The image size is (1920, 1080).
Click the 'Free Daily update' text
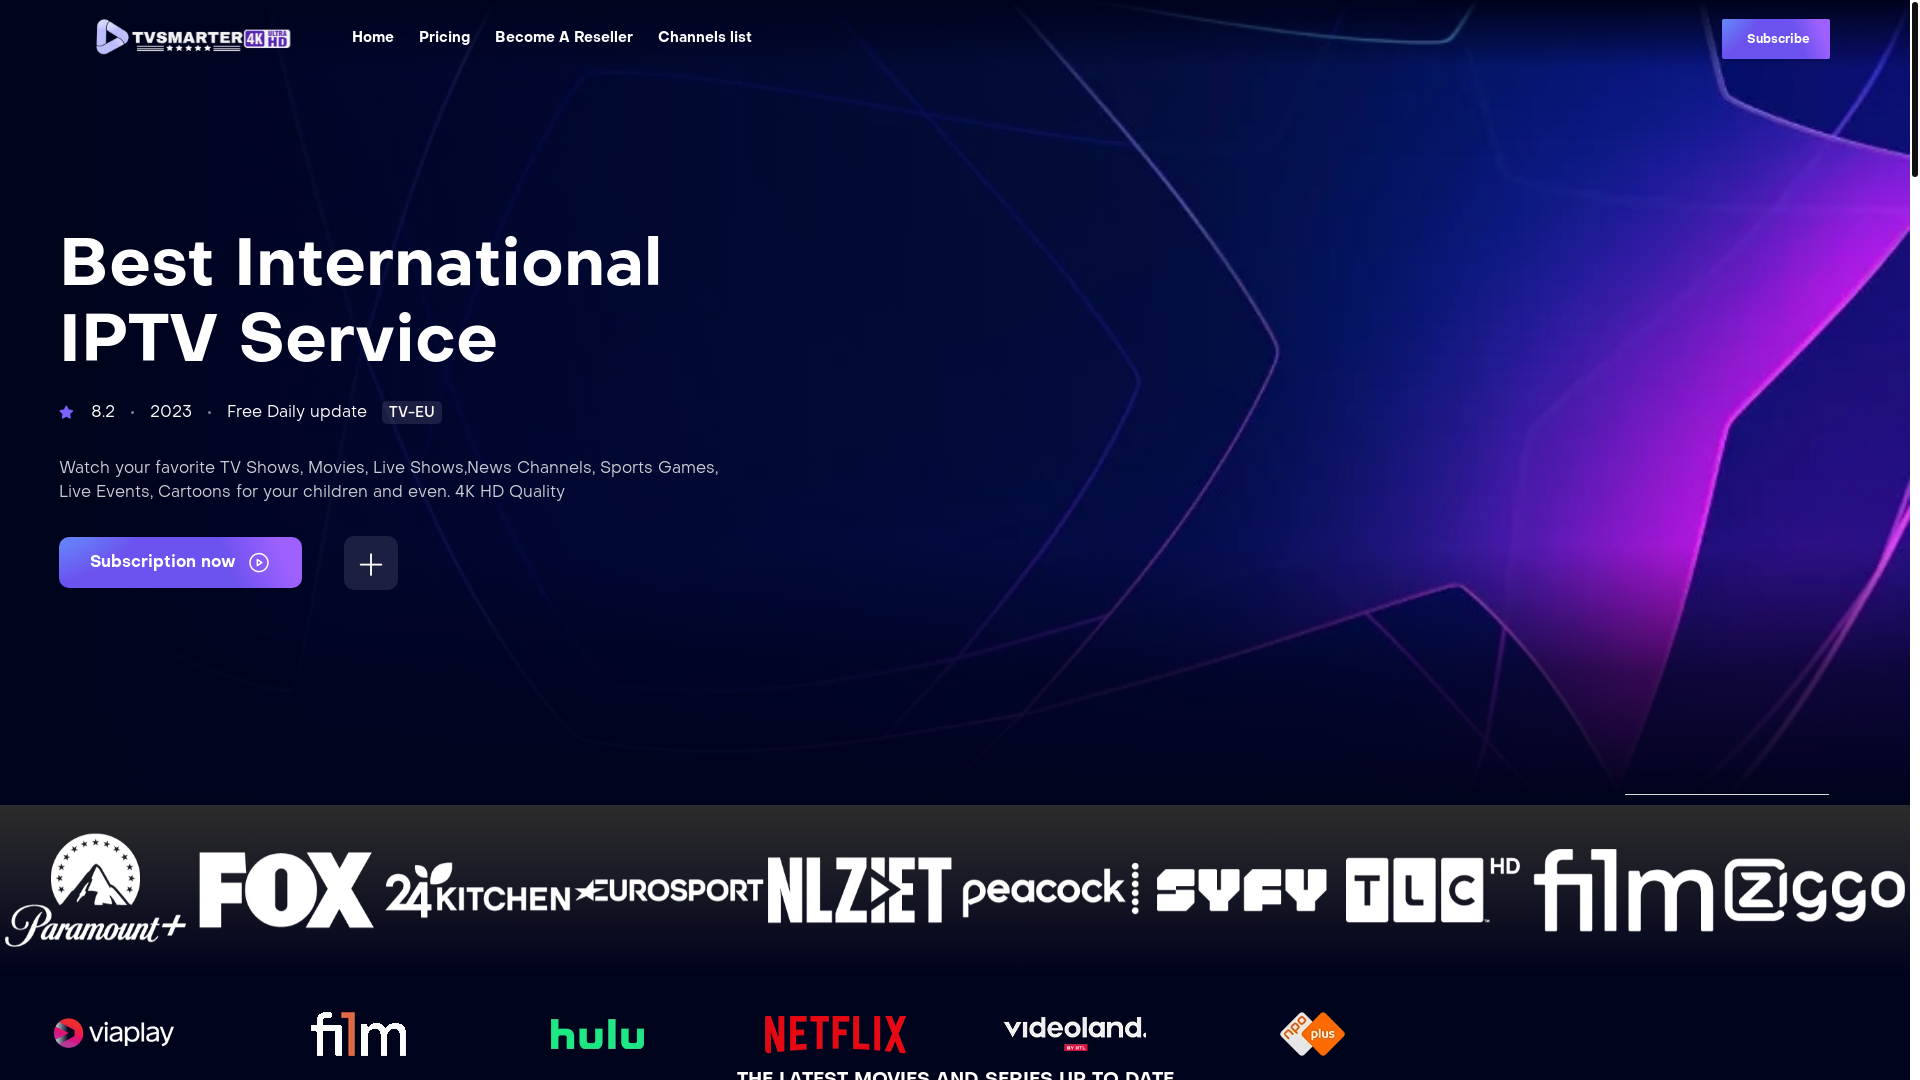pyautogui.click(x=297, y=412)
